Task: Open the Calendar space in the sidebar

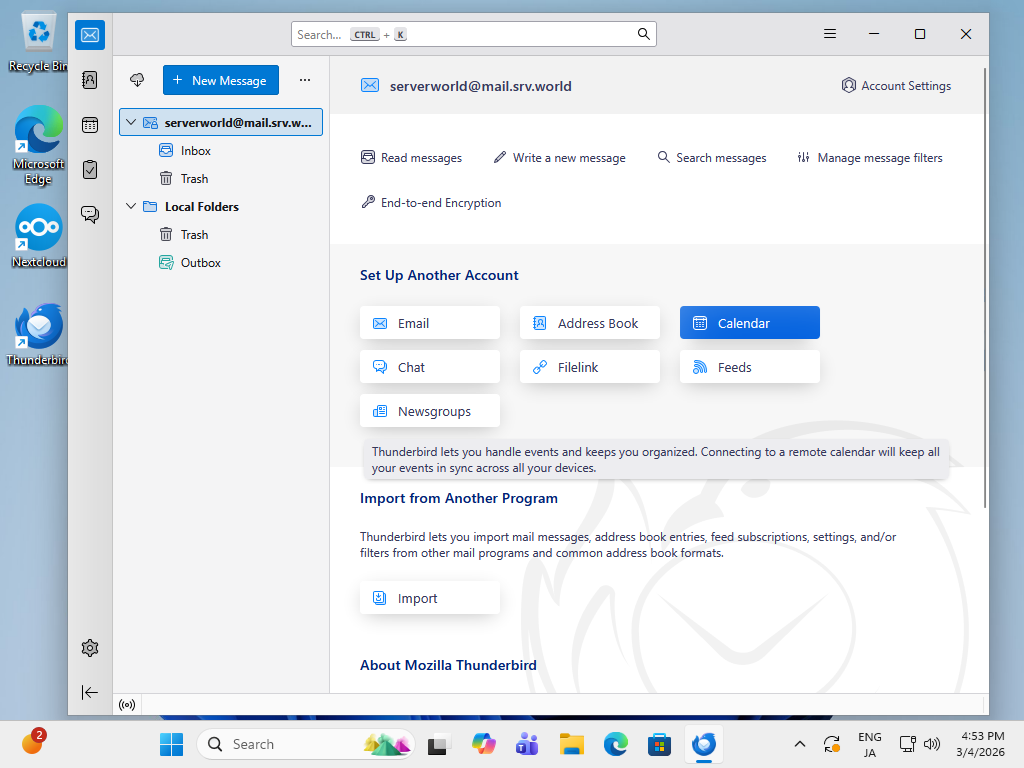Action: [x=90, y=125]
